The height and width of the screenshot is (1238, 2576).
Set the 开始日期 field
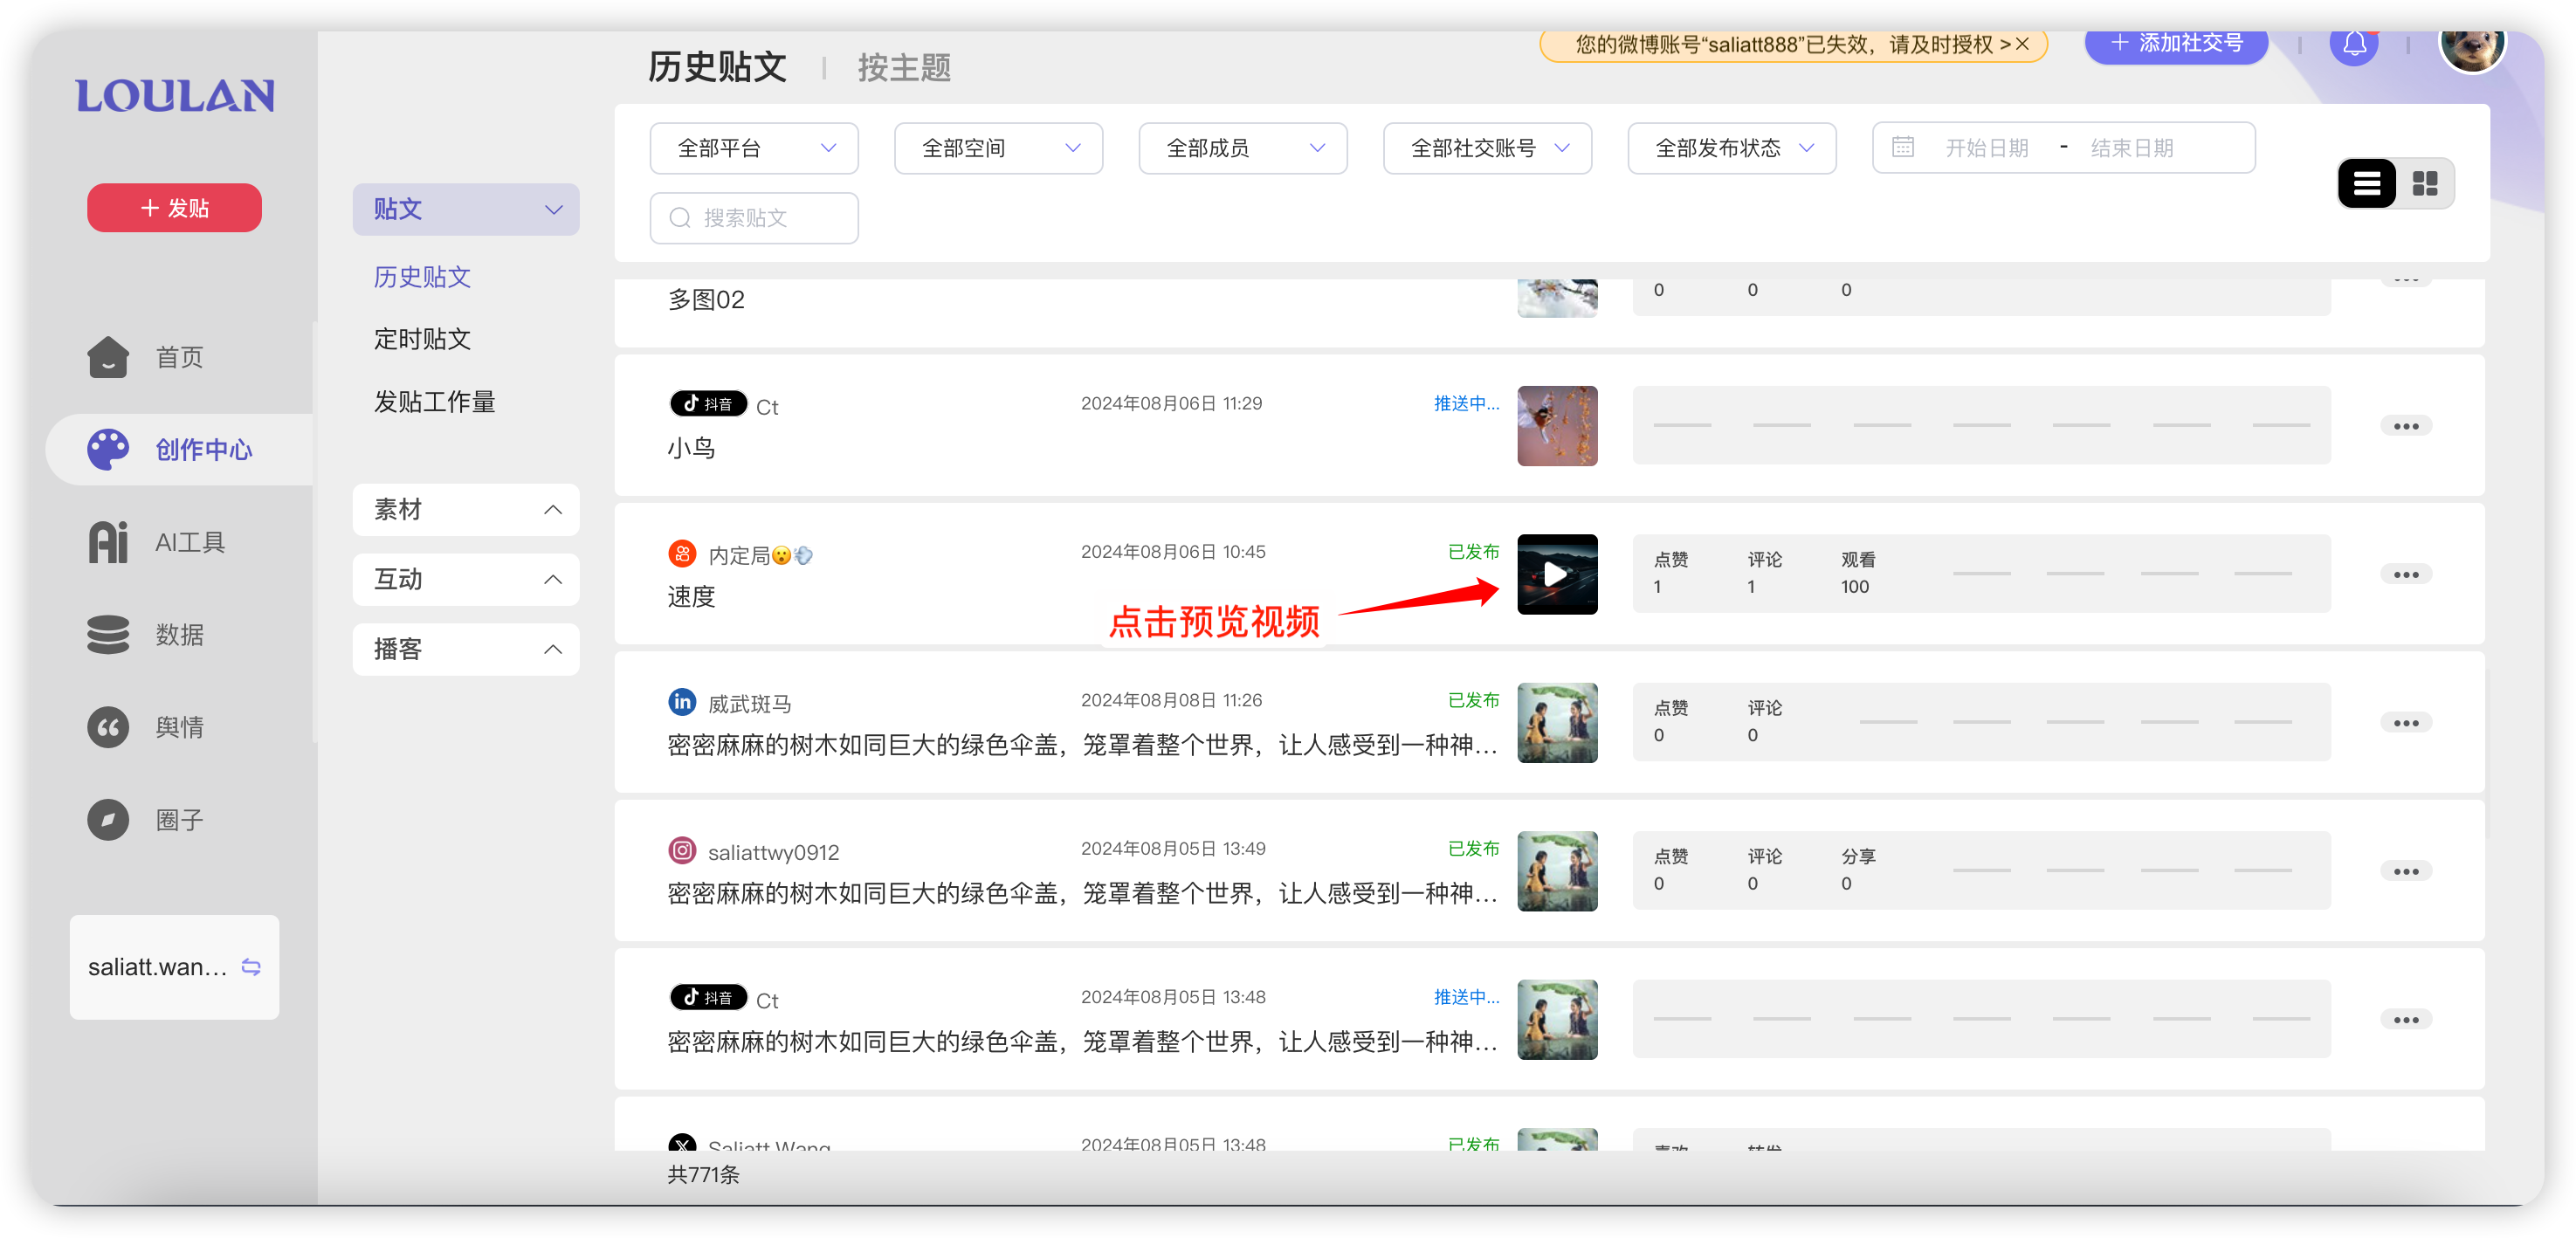click(1986, 148)
